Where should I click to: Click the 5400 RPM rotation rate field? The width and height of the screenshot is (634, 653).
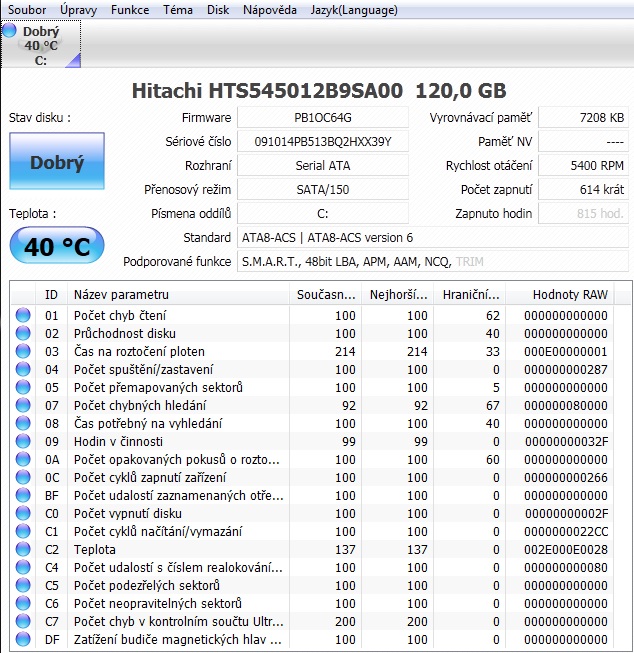pyautogui.click(x=583, y=166)
